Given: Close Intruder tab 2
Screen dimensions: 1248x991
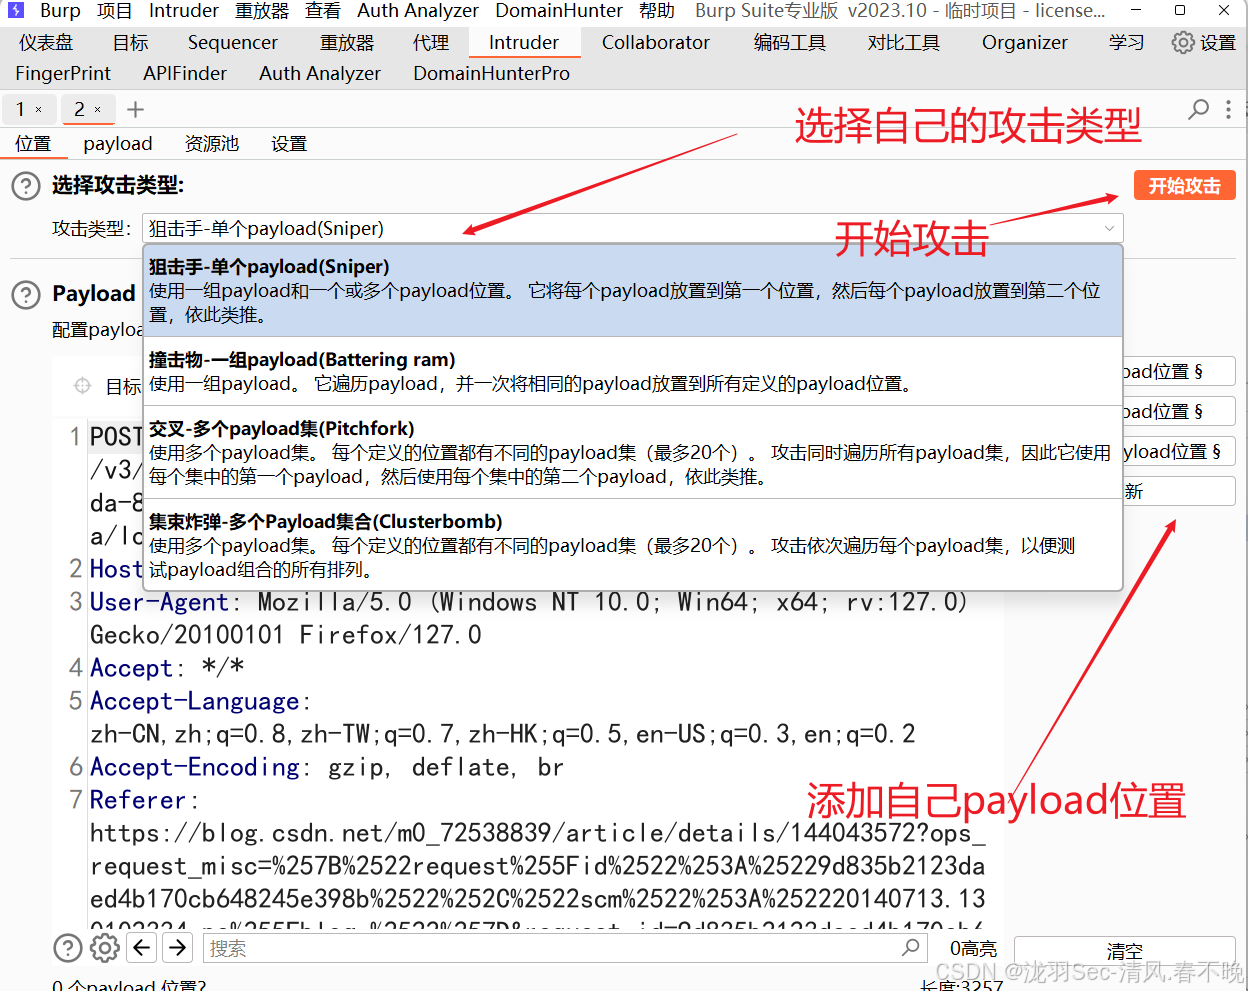Looking at the screenshot, I should tap(98, 109).
